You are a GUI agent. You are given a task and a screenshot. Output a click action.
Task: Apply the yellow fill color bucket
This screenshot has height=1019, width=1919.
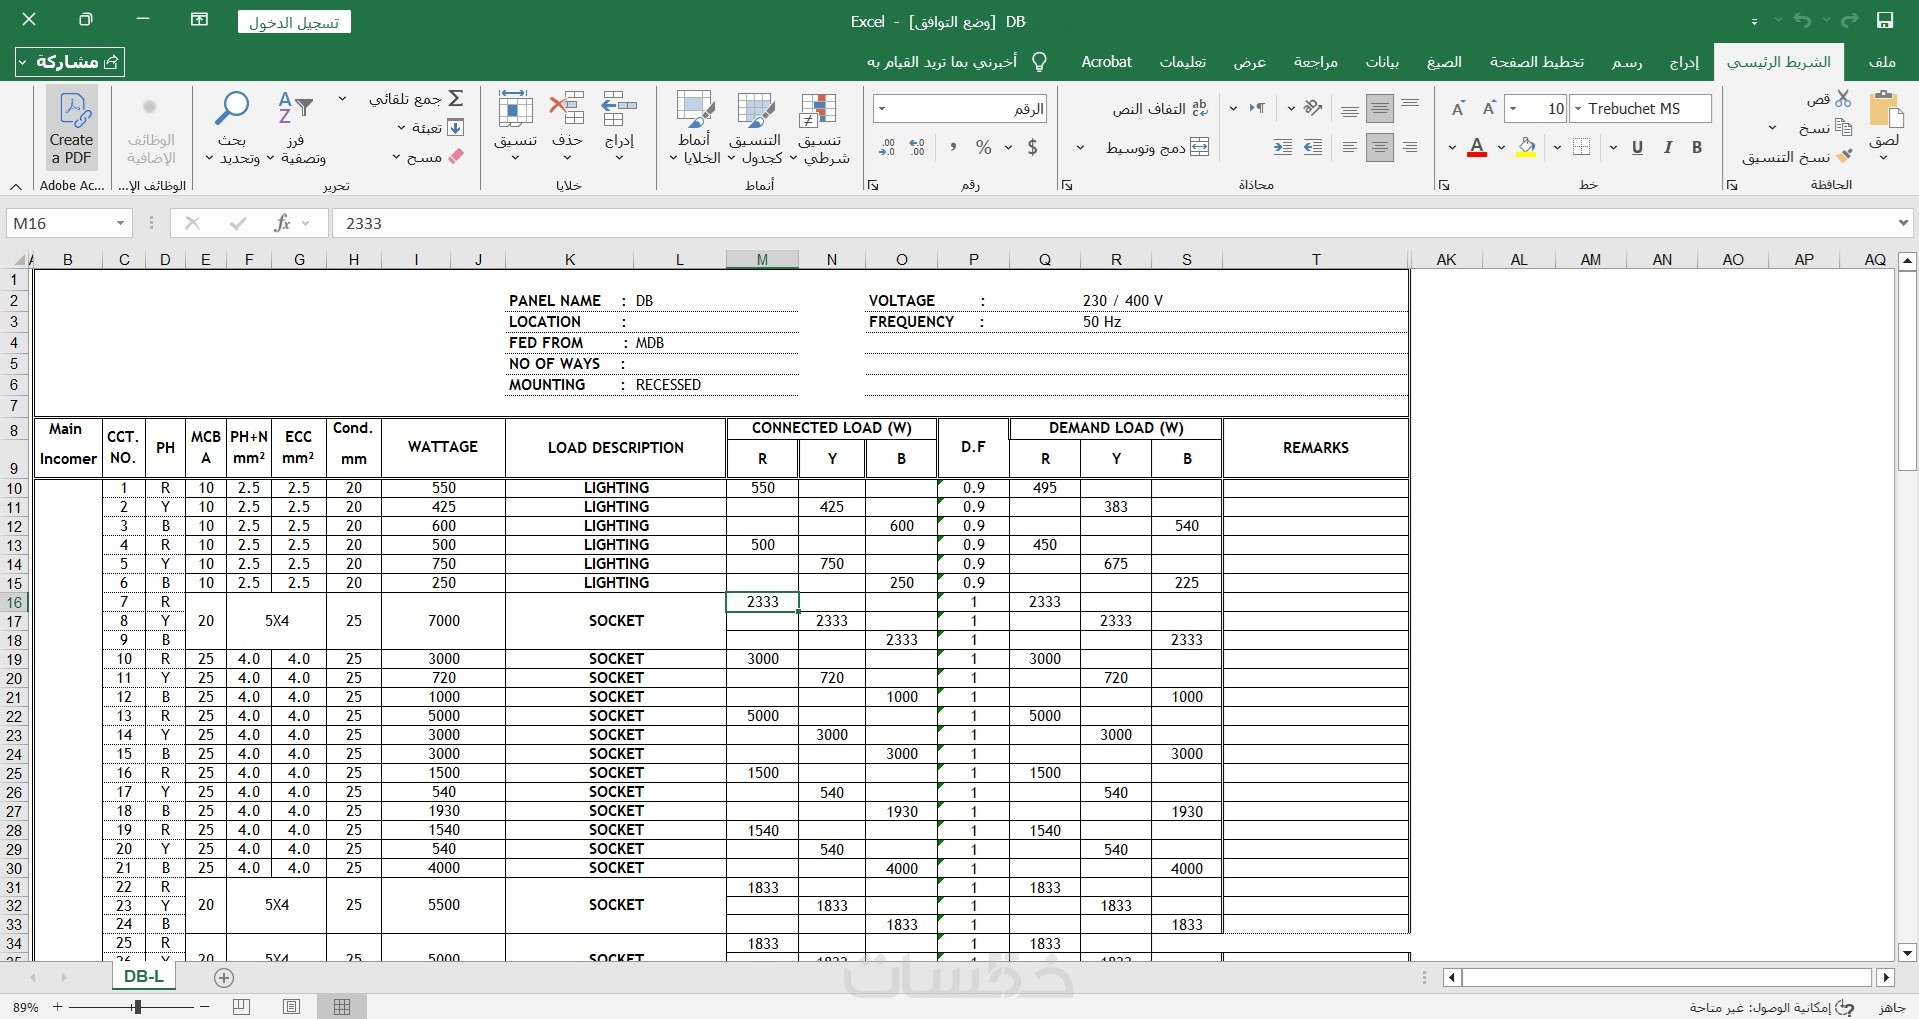(x=1526, y=148)
